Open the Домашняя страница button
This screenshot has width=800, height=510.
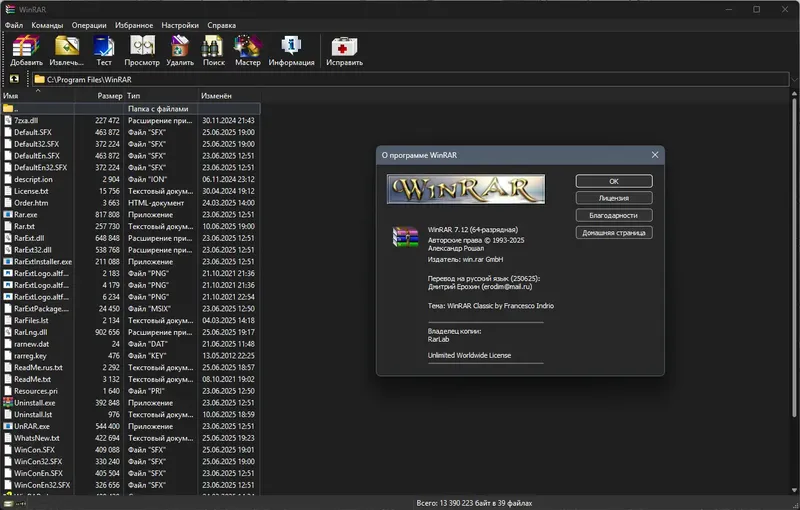tap(614, 233)
